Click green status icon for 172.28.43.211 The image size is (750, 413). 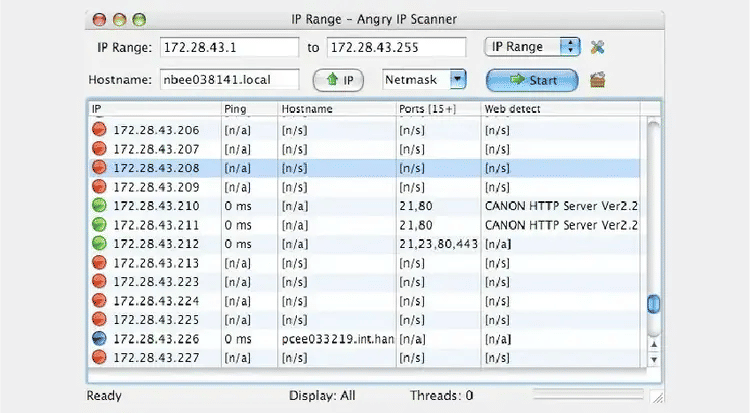pos(99,225)
